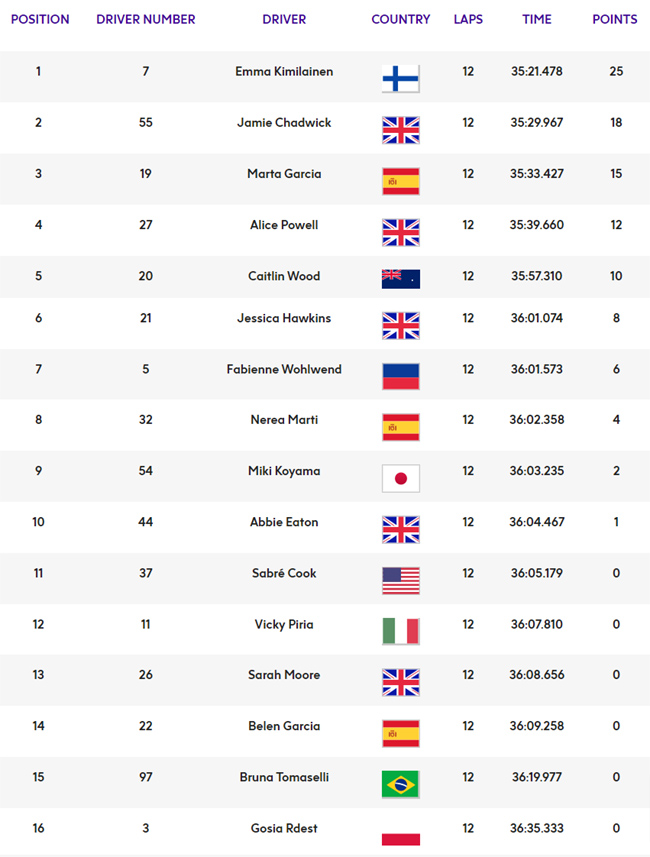Select the TIME column header
The image size is (650, 857).
(537, 19)
